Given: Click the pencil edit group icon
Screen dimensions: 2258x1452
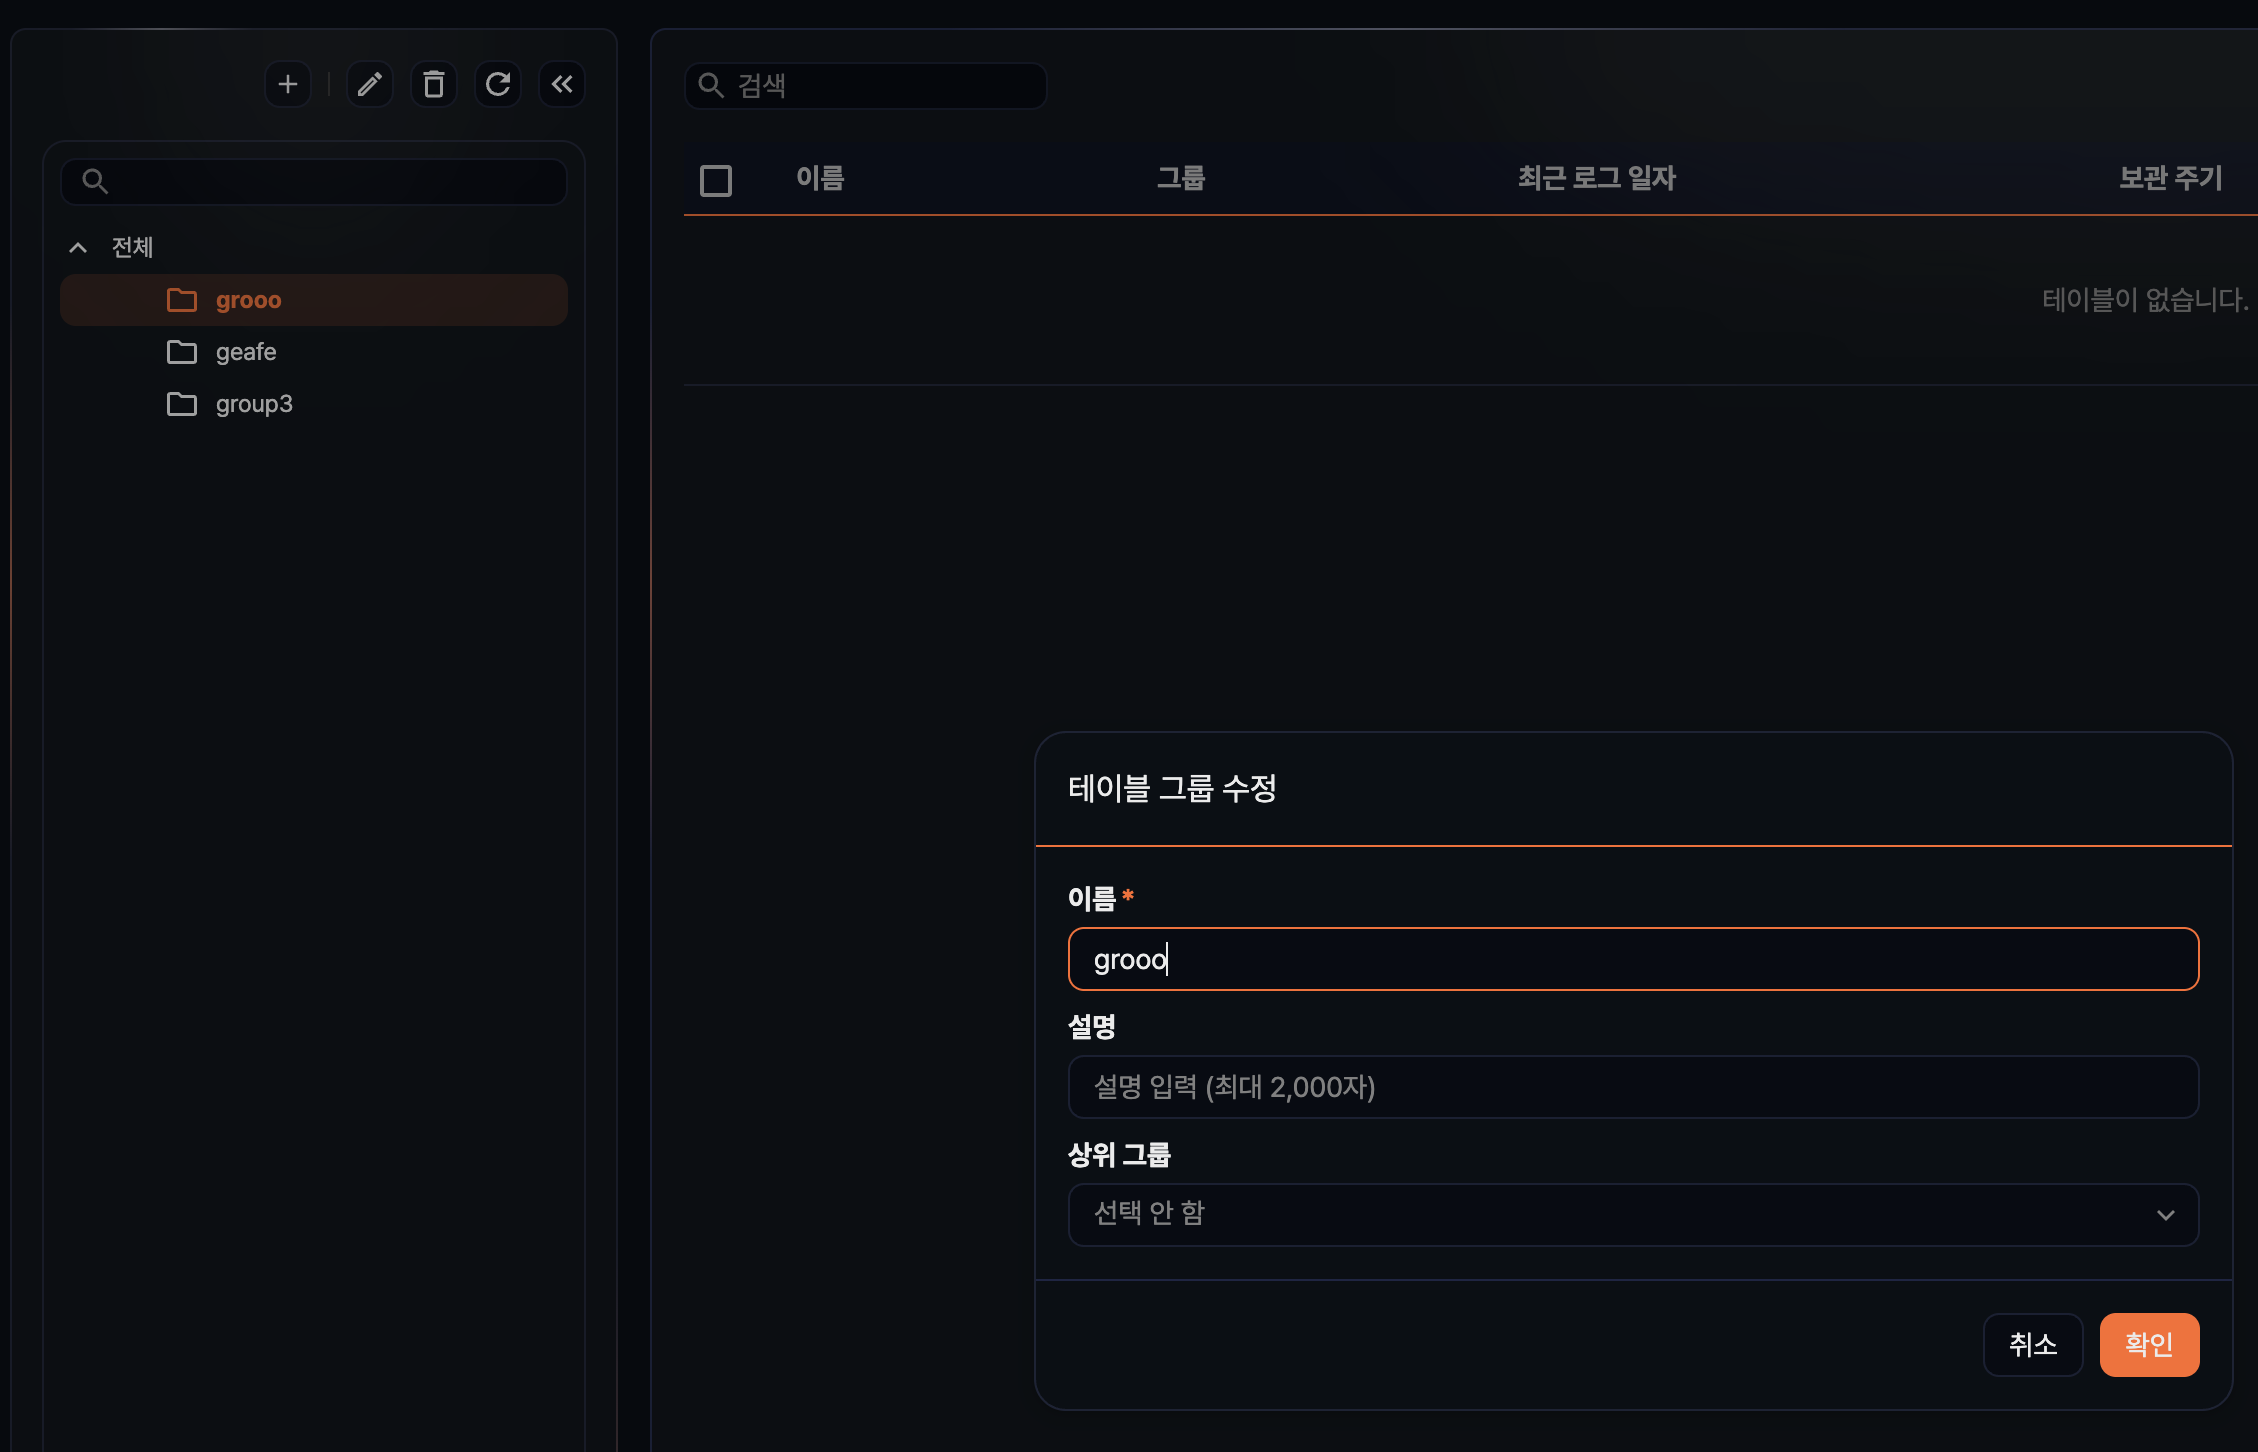Looking at the screenshot, I should pyautogui.click(x=370, y=84).
